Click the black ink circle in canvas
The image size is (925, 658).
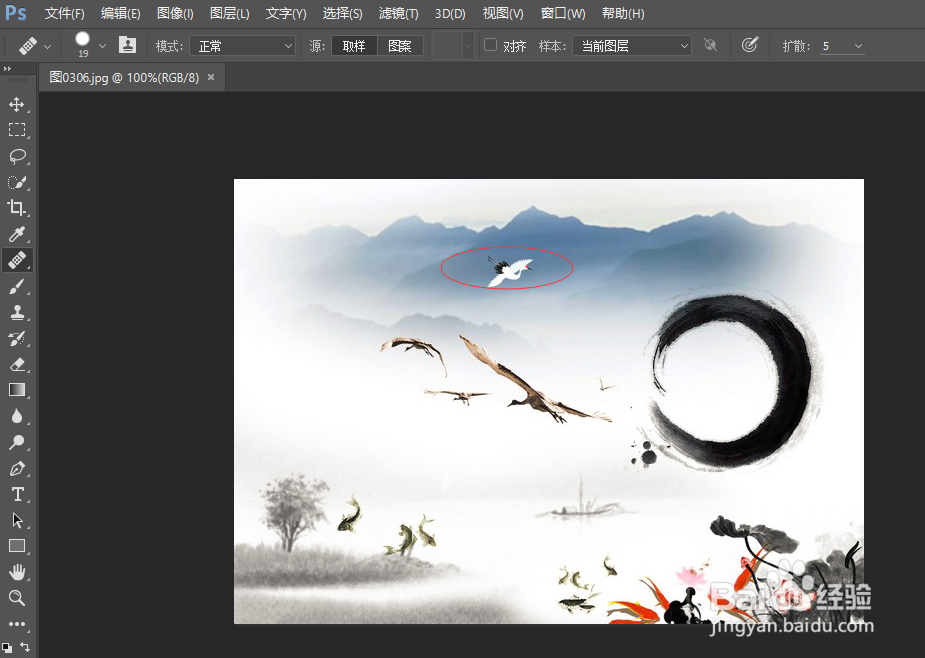[732, 381]
